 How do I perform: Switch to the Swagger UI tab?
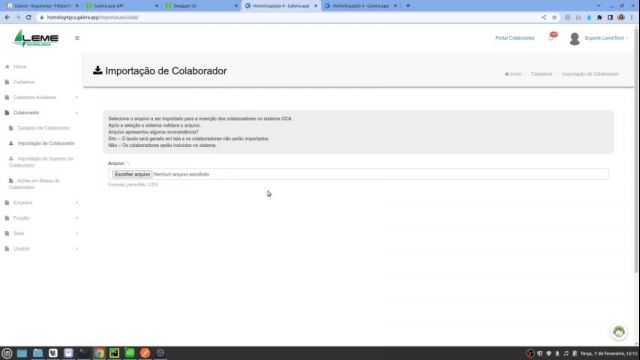tap(202, 6)
